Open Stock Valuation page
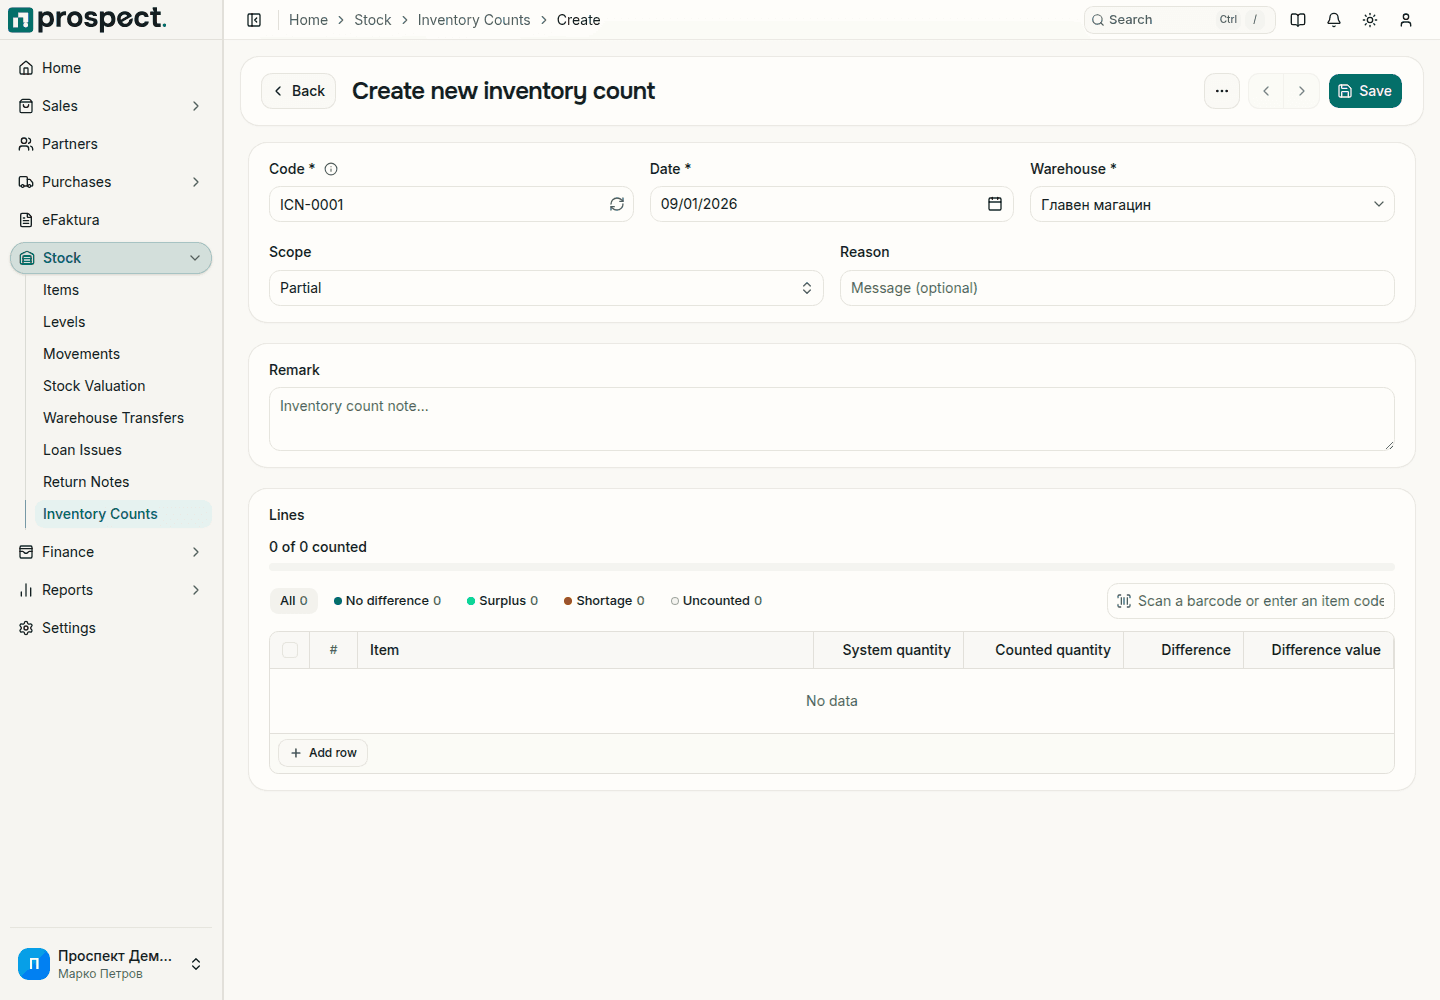This screenshot has height=1000, width=1440. [x=123, y=386]
